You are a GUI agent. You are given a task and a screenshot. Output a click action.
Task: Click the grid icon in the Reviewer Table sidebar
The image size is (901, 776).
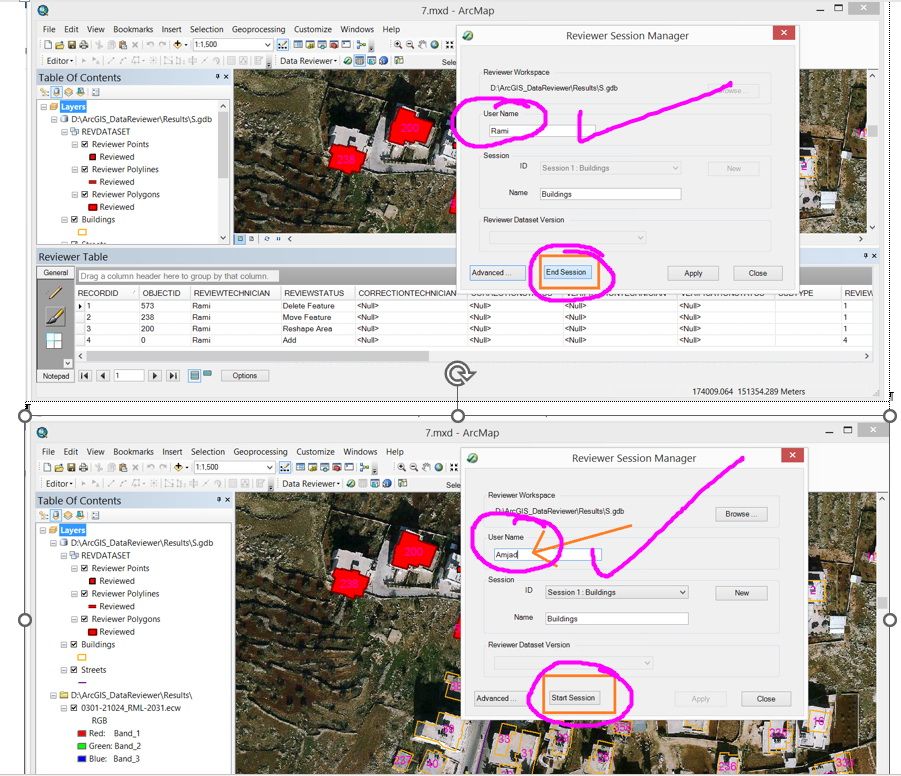click(54, 340)
